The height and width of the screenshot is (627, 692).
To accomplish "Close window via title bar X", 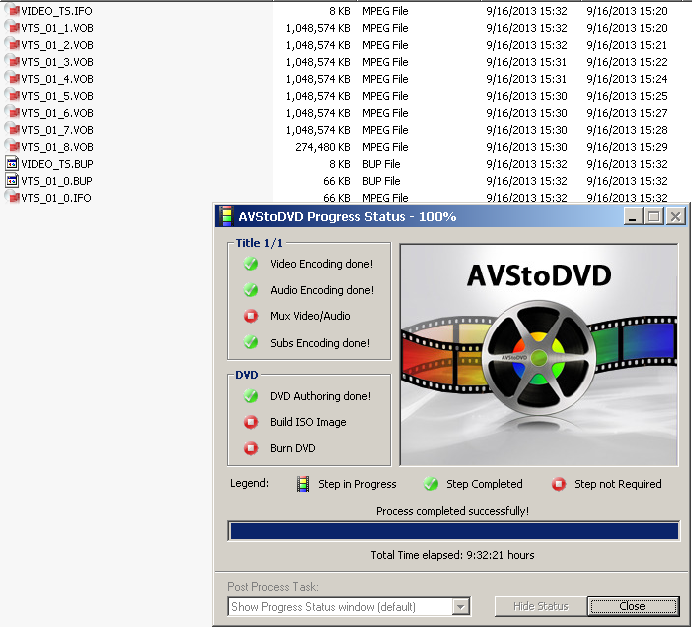I will click(x=675, y=216).
